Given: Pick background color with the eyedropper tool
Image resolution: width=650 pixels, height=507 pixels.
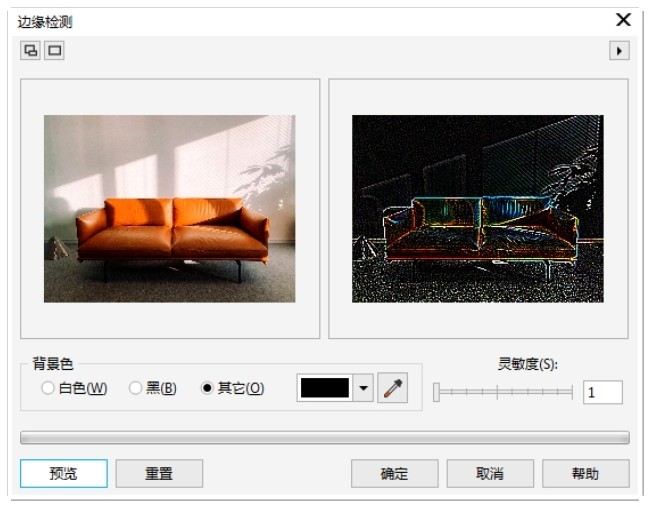Looking at the screenshot, I should (393, 388).
